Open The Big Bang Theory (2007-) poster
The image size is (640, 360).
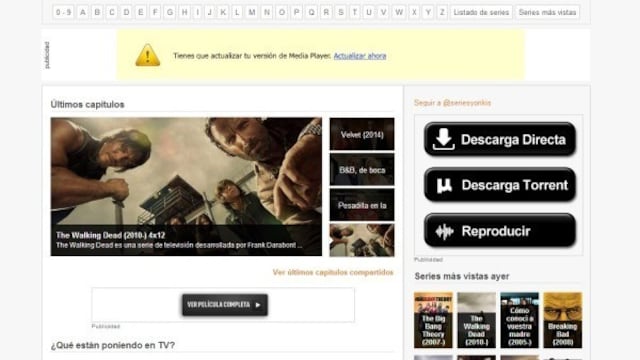click(433, 320)
